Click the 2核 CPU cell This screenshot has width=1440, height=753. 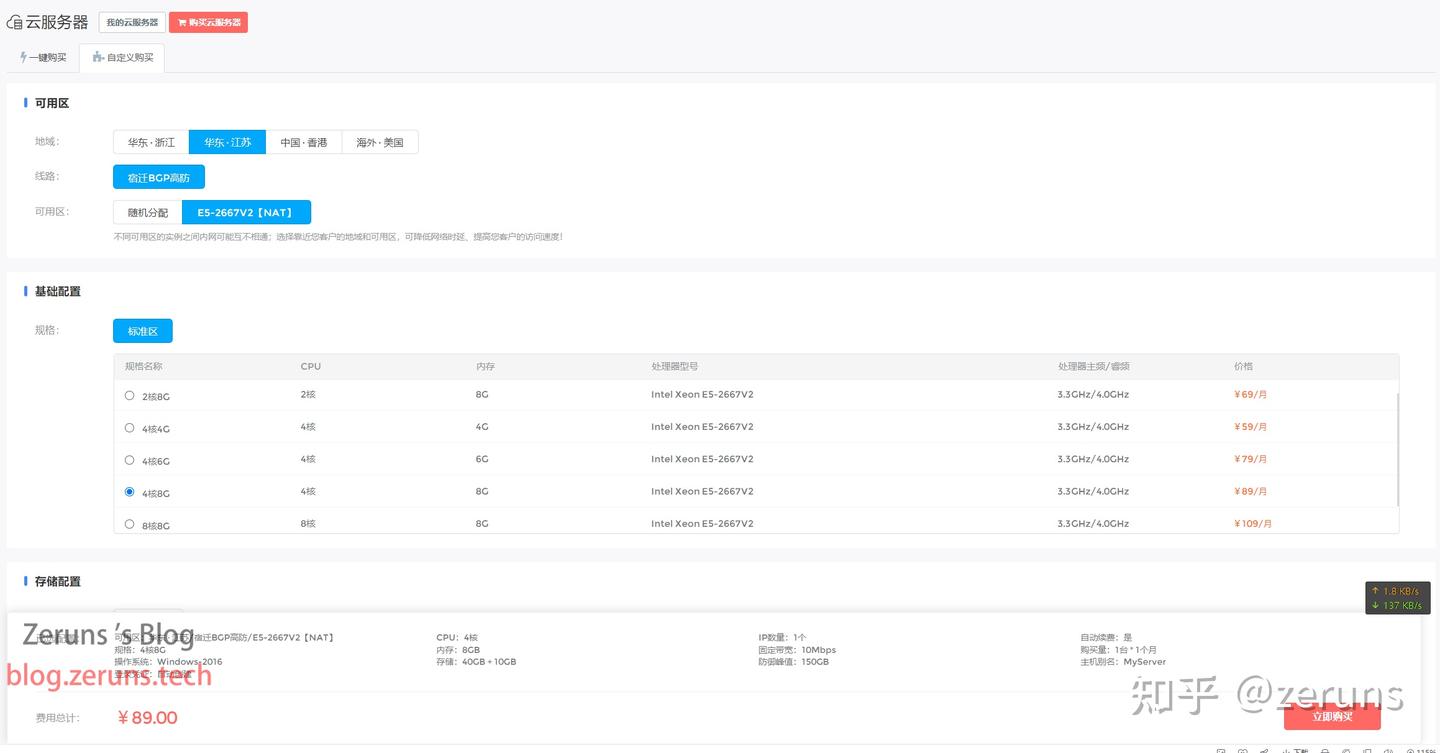[308, 395]
